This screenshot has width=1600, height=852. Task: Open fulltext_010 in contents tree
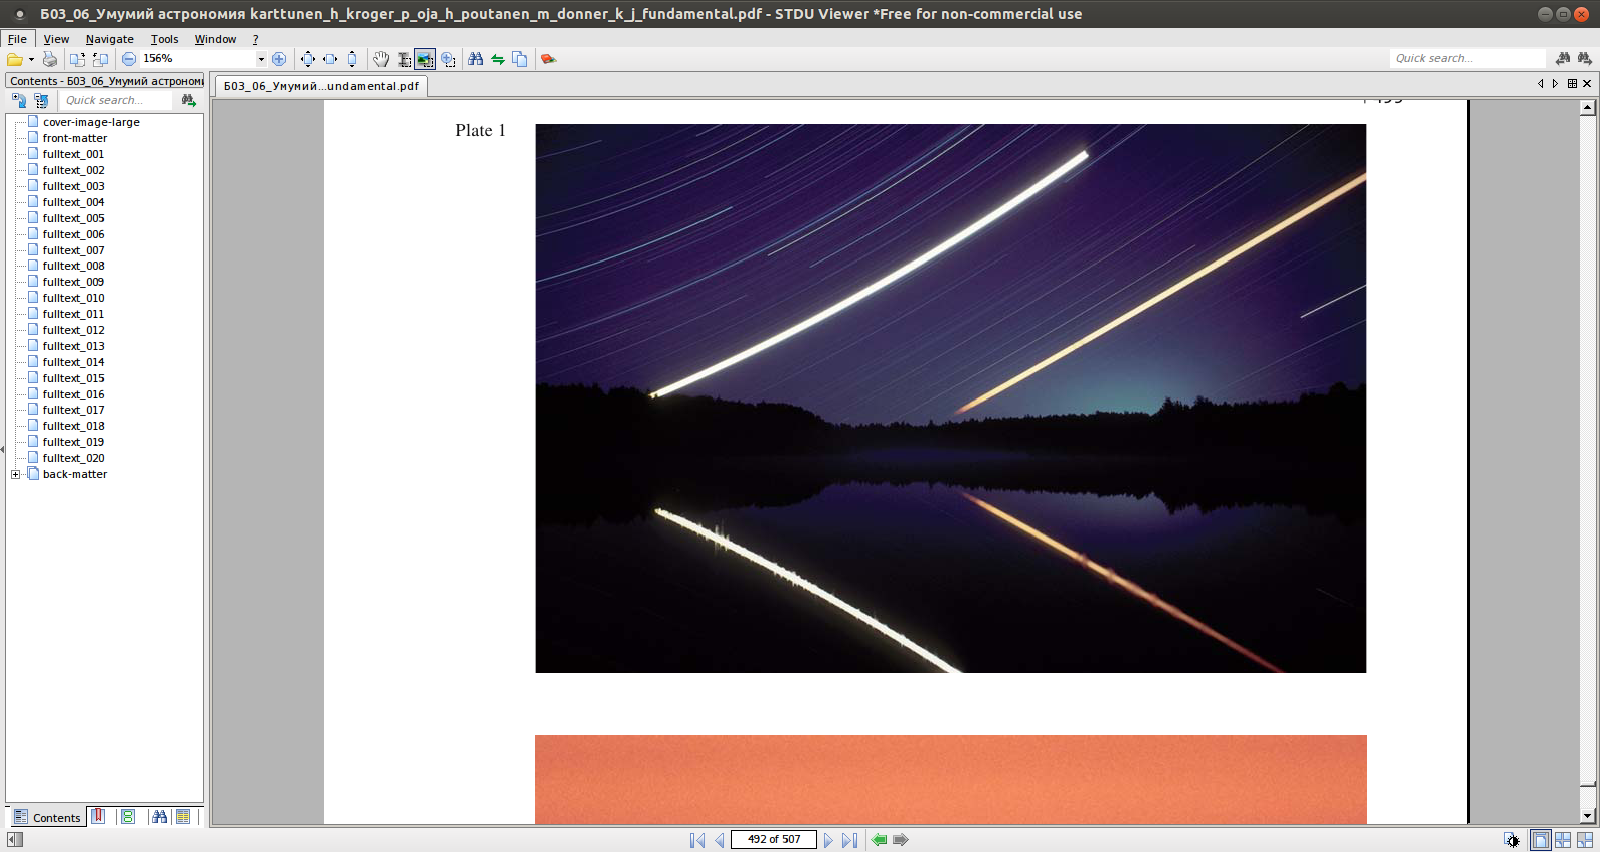[73, 298]
